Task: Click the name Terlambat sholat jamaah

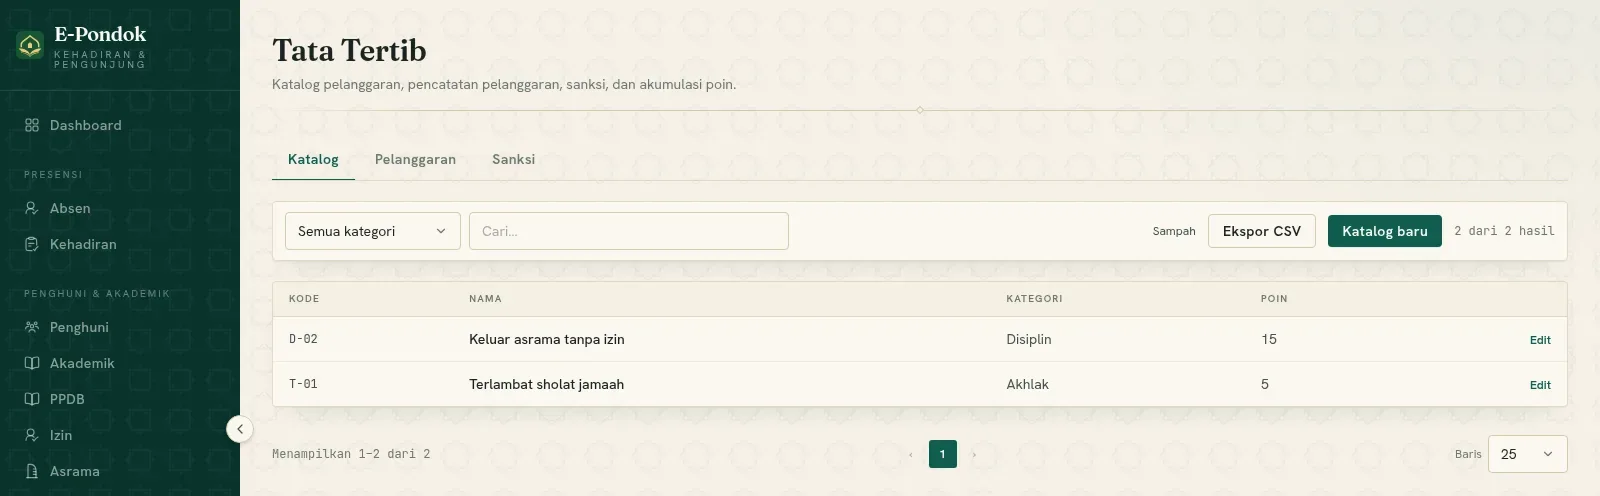Action: click(546, 384)
